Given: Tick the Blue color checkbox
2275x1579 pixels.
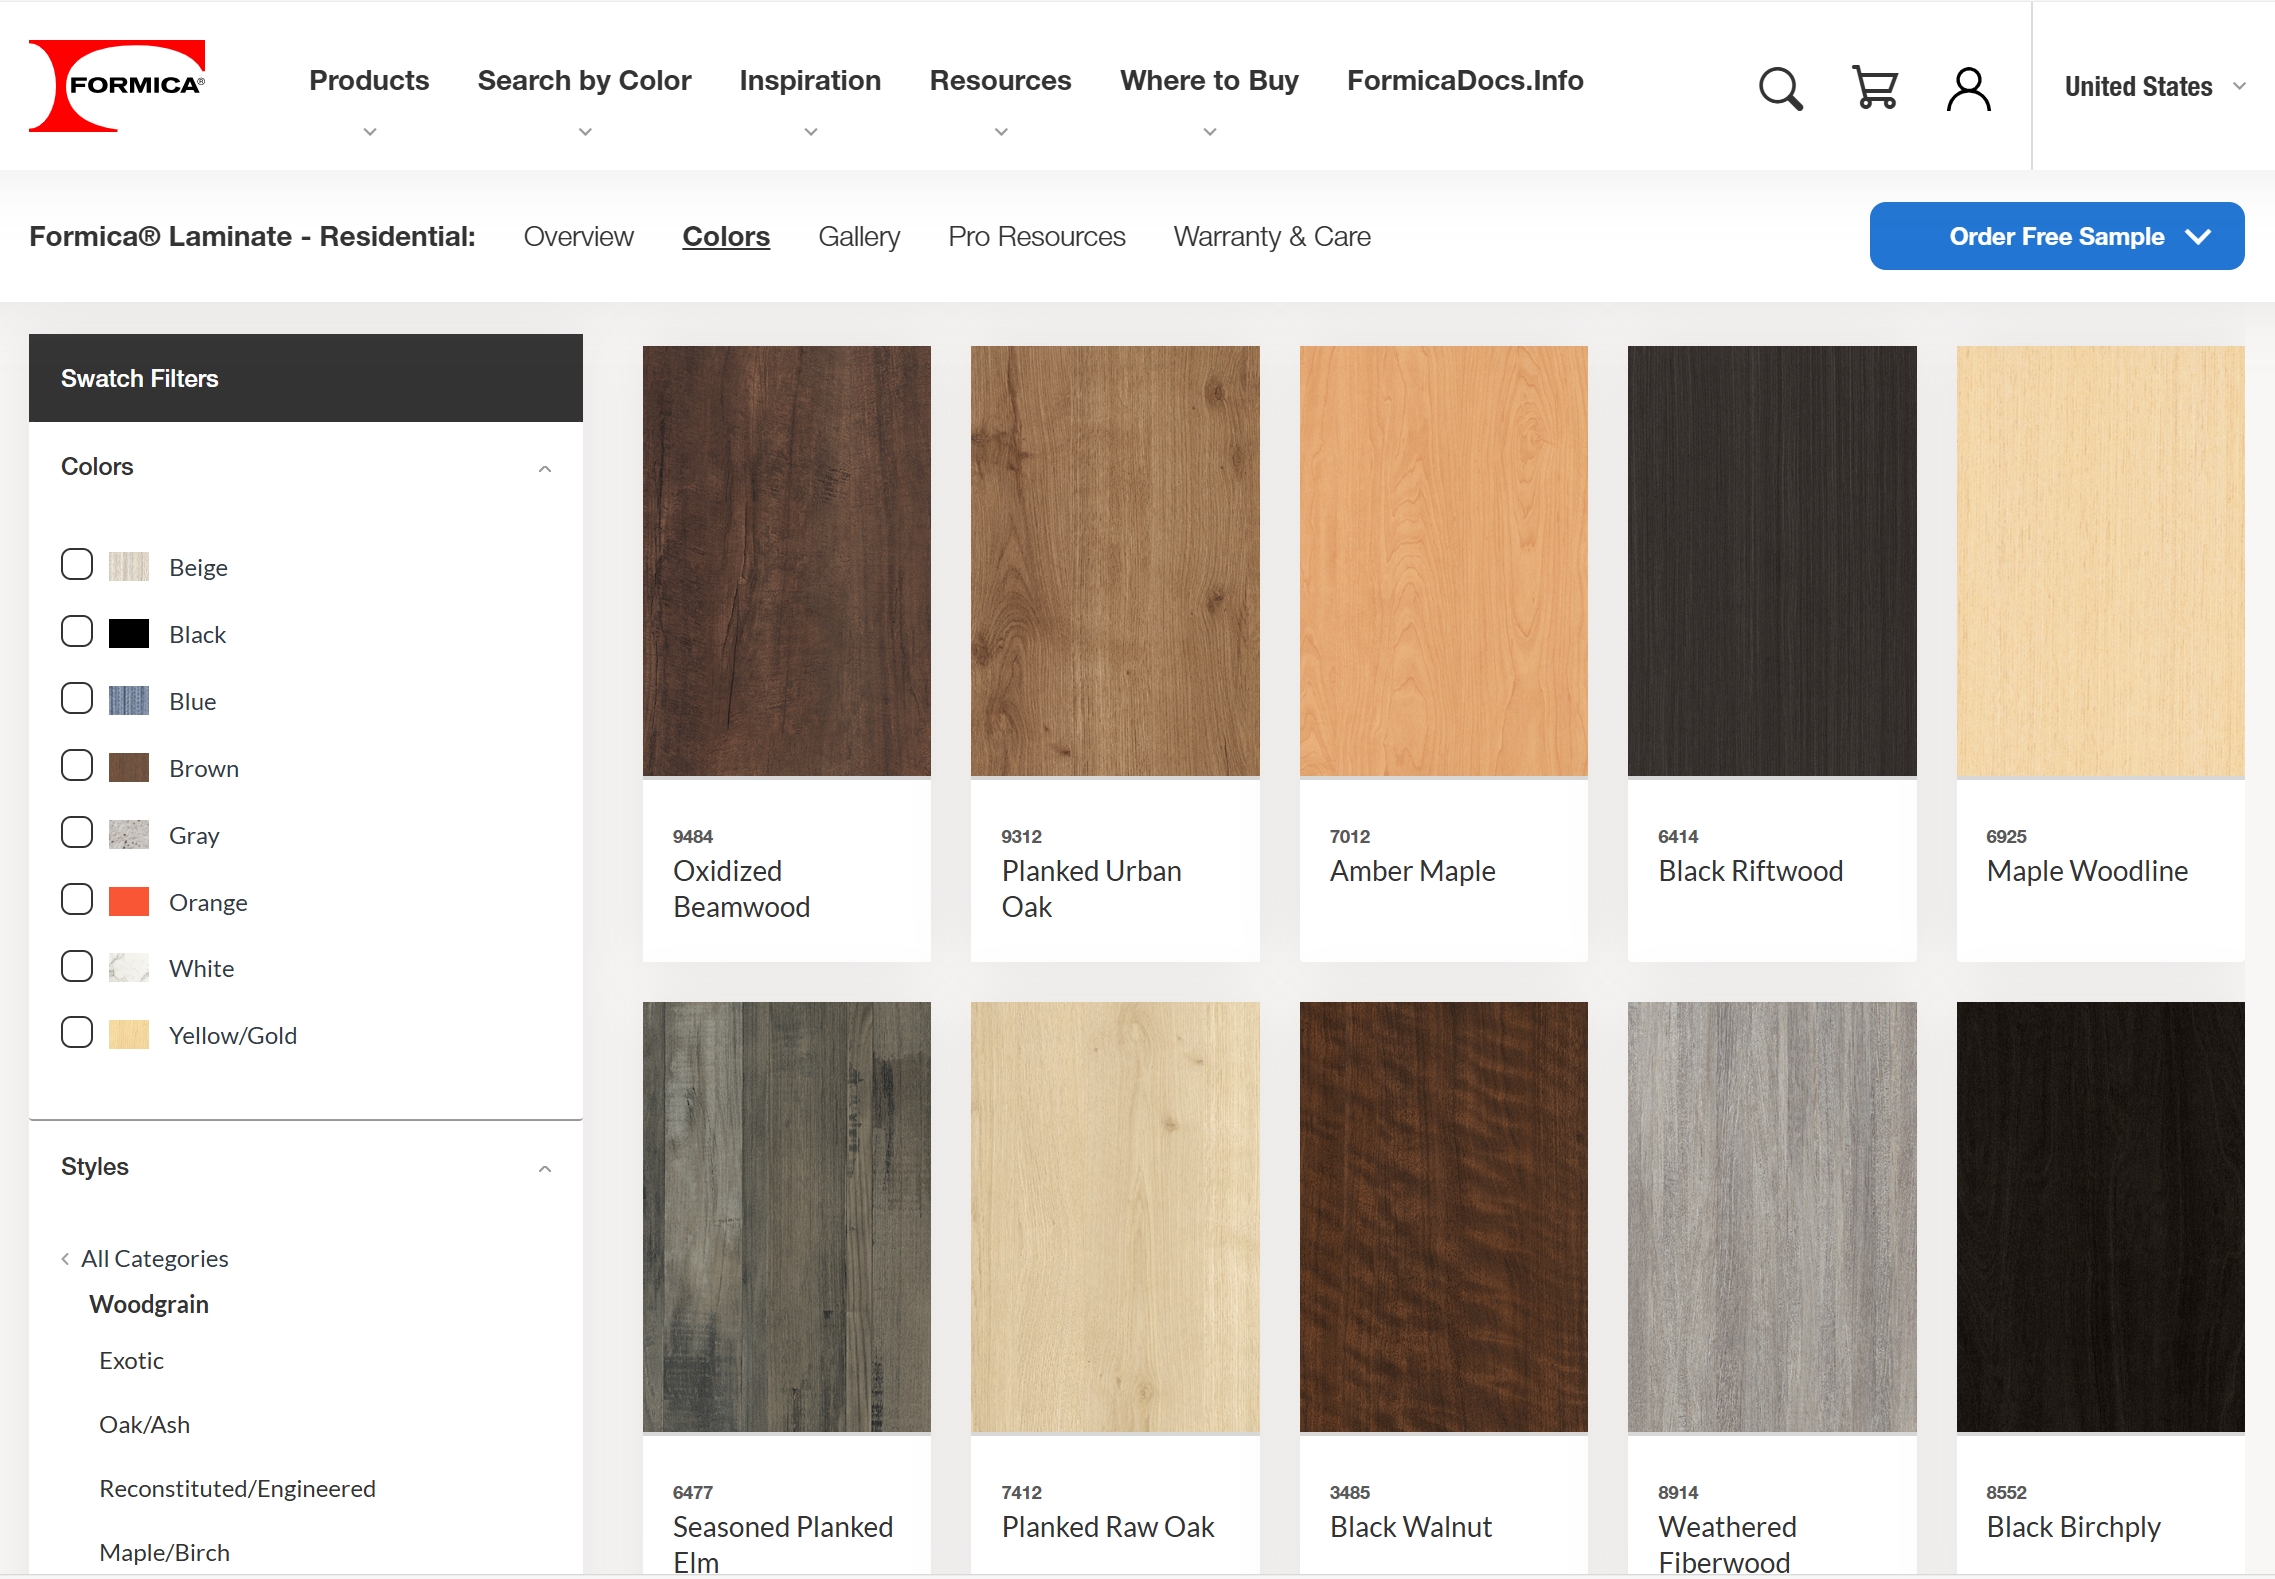Looking at the screenshot, I should click(x=77, y=699).
